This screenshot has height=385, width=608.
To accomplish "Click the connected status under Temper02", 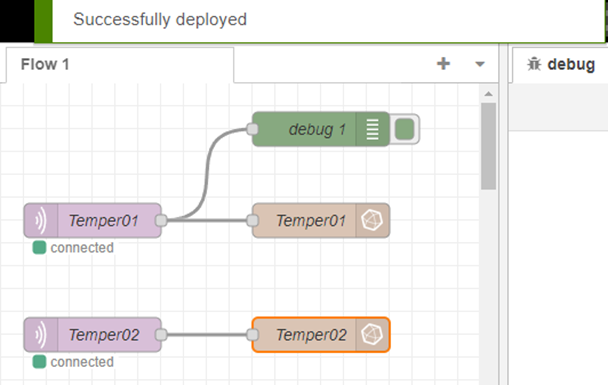I will (x=82, y=362).
